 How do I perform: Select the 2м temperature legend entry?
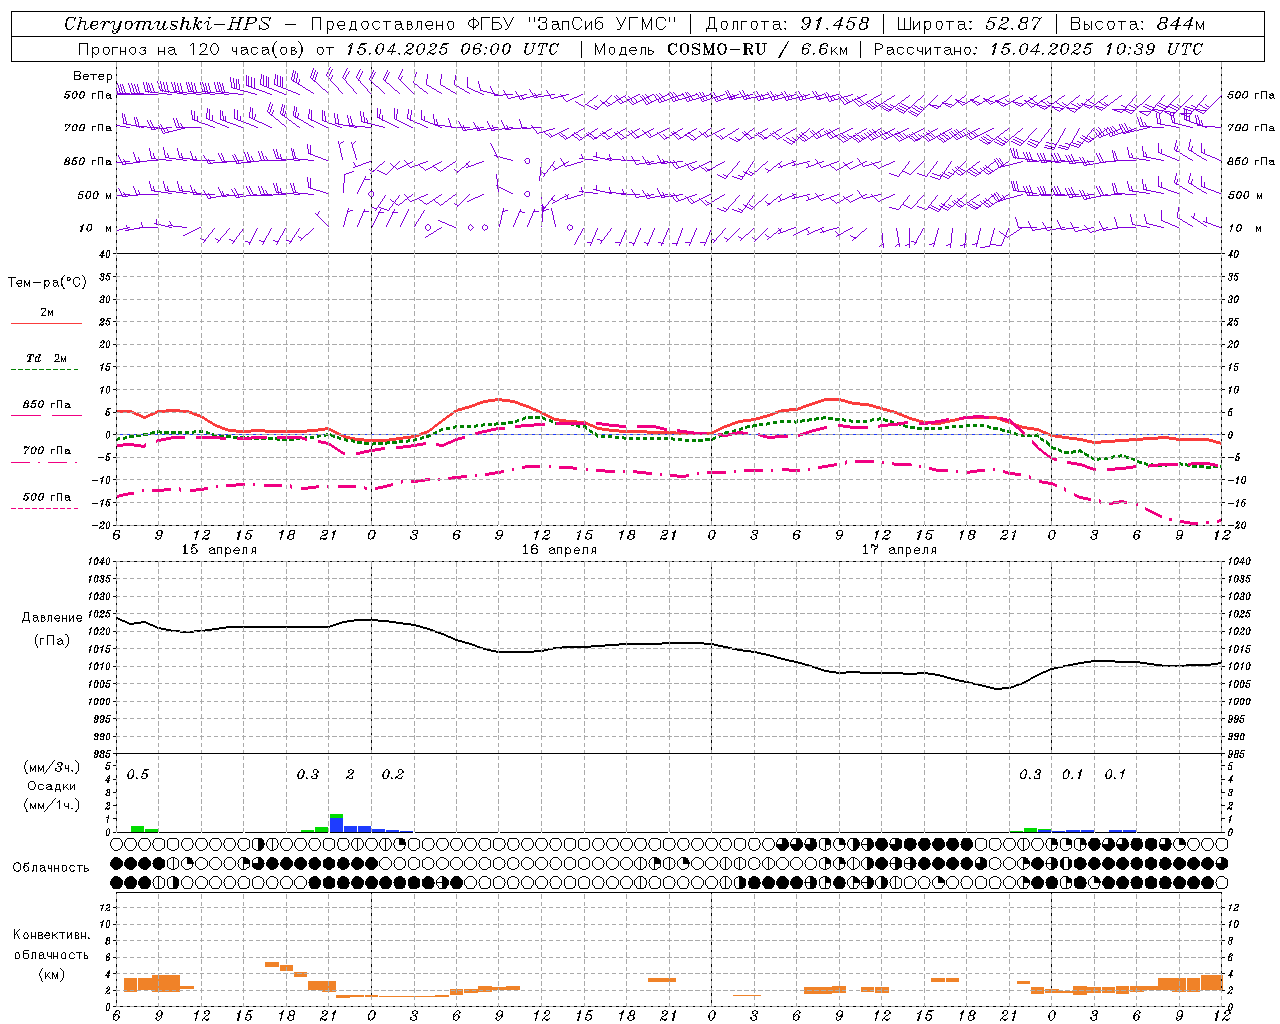tap(47, 313)
